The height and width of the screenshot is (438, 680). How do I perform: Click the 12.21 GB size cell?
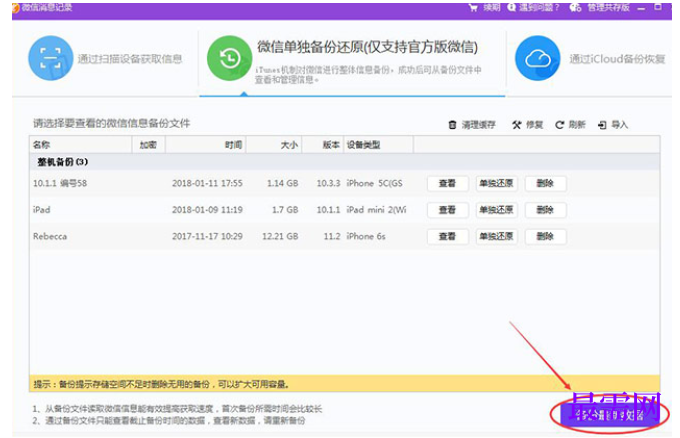coord(280,236)
